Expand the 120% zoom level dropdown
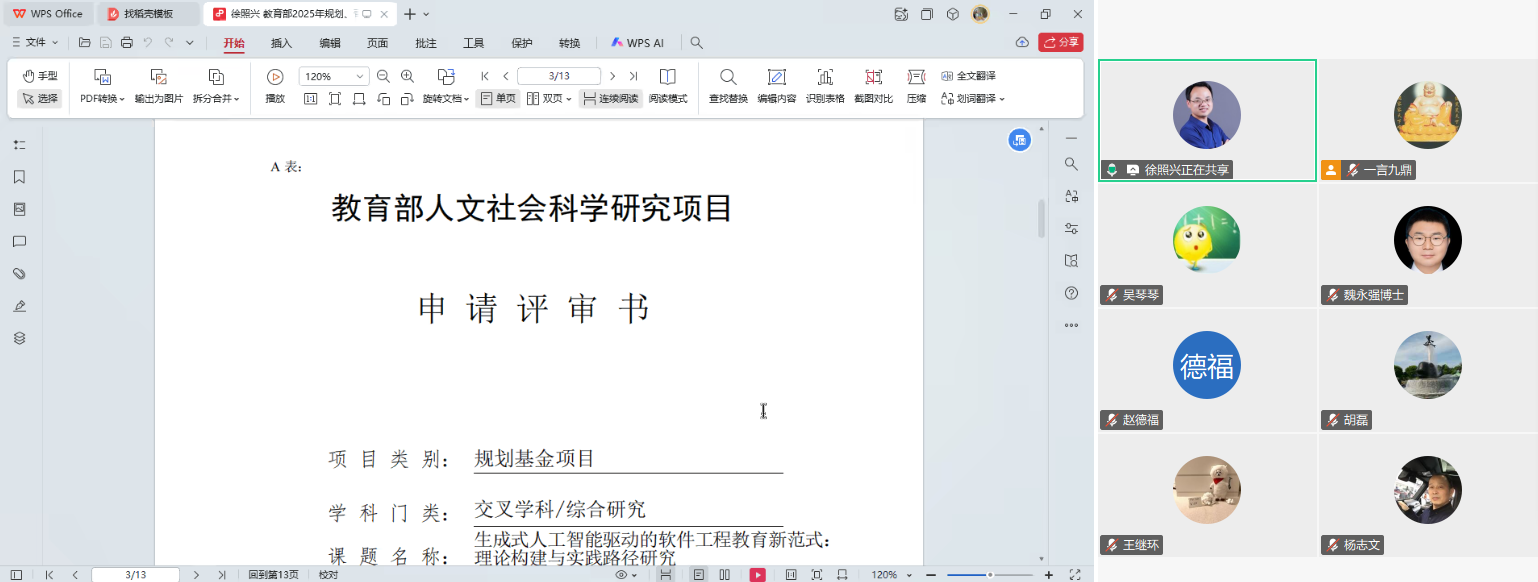1538x582 pixels. coord(360,77)
